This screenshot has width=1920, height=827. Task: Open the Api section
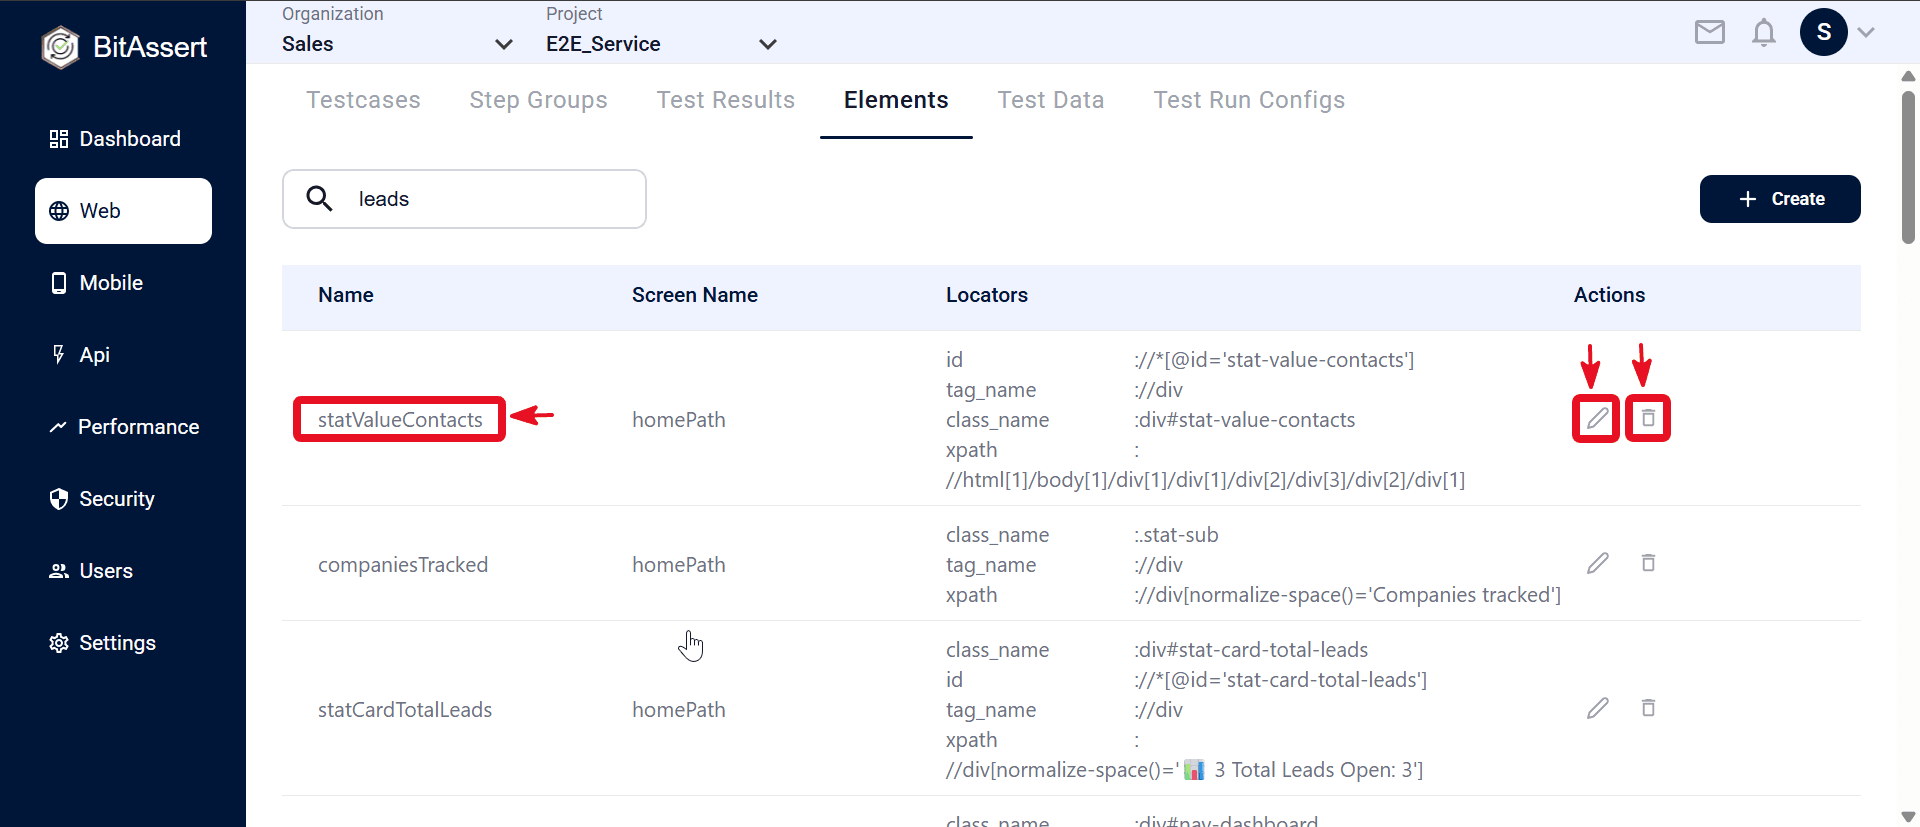pos(123,355)
